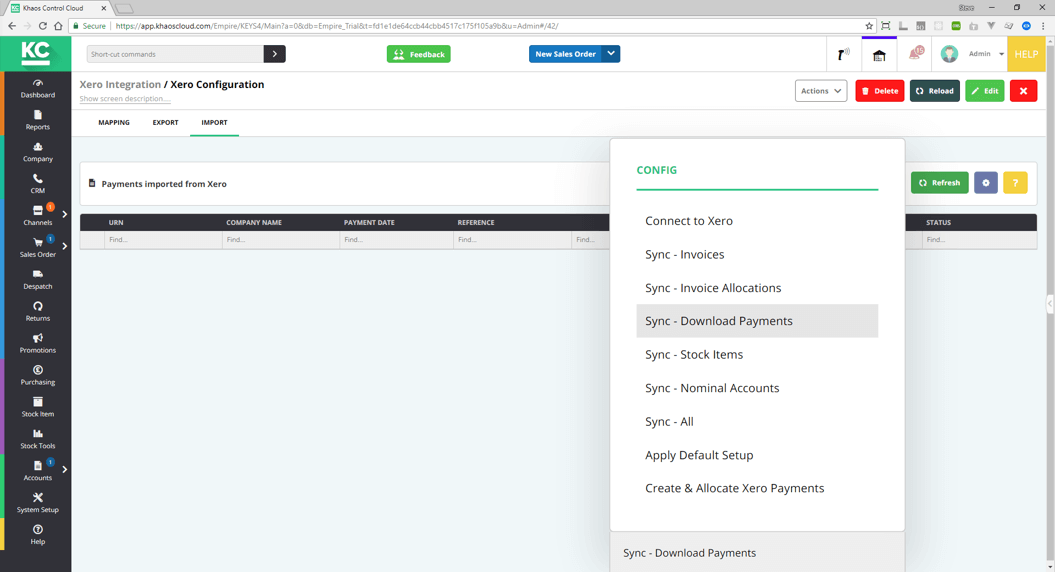Choose Sync - Invoice Allocations
Screen dimensions: 1055x572
[757, 288]
